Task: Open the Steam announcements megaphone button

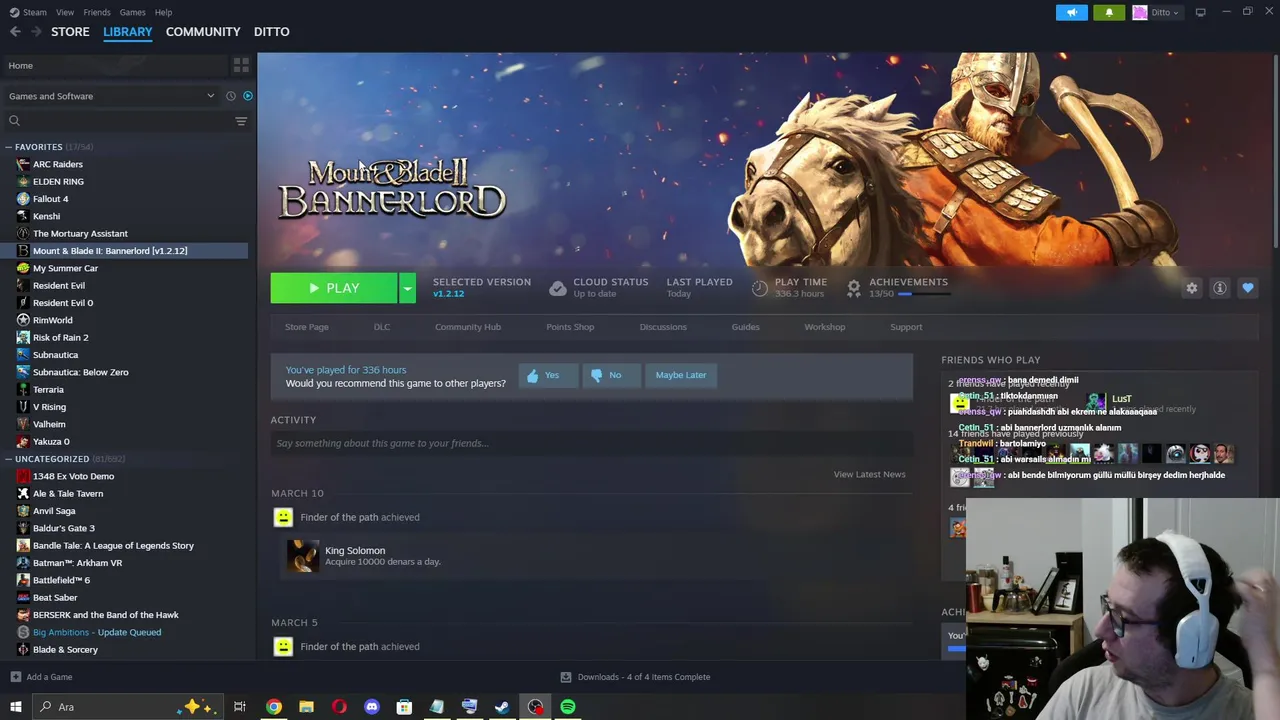Action: click(x=1072, y=12)
